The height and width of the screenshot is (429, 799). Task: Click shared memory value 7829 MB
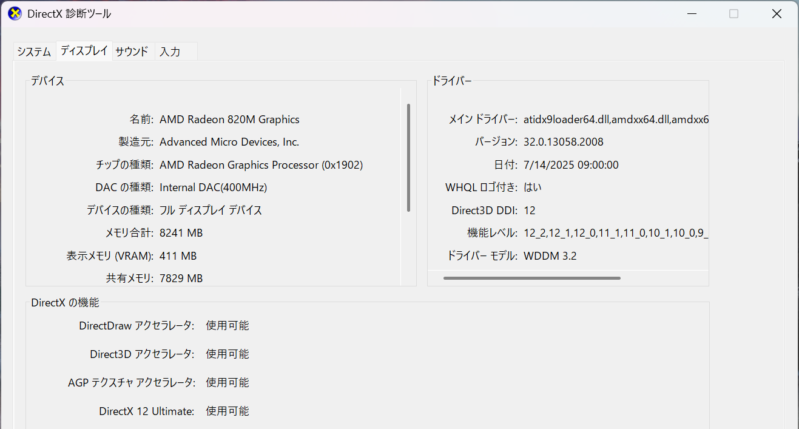point(181,278)
